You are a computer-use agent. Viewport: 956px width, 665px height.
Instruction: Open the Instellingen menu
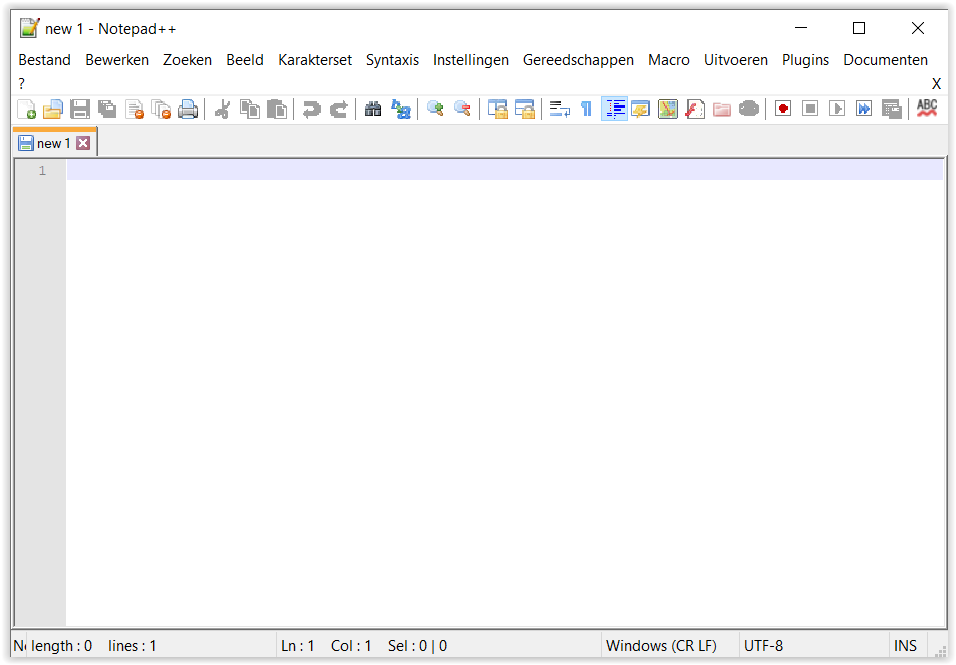tap(471, 60)
